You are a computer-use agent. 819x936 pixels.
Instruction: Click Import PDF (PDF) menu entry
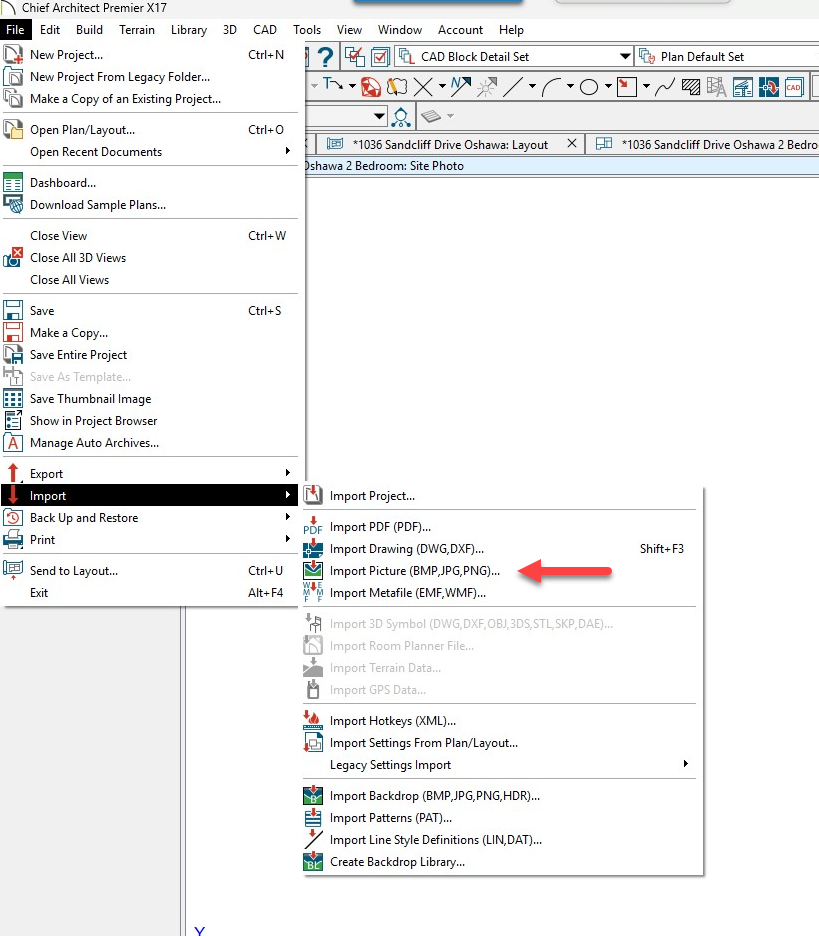click(x=500, y=527)
